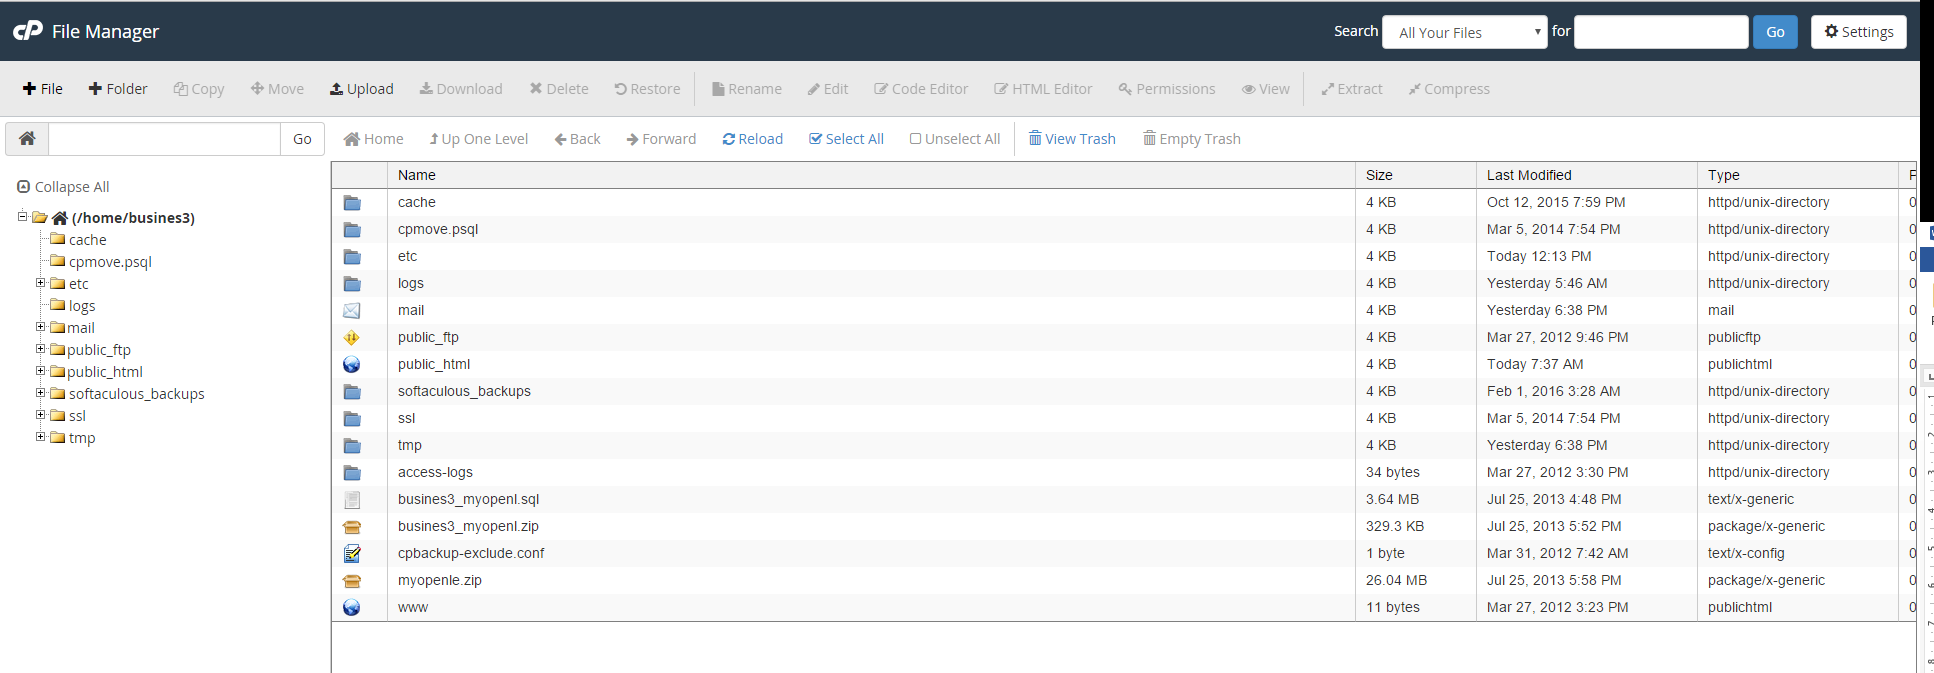Click the Permissions toolbar button
The width and height of the screenshot is (1934, 673).
click(x=1167, y=89)
